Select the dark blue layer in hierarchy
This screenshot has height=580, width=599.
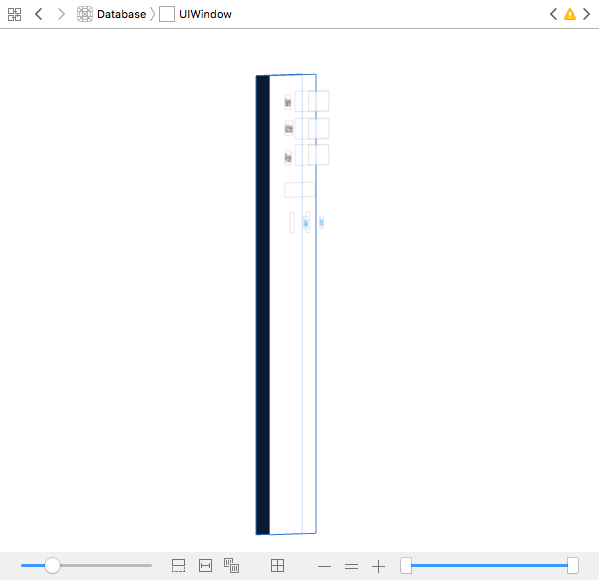pos(263,305)
